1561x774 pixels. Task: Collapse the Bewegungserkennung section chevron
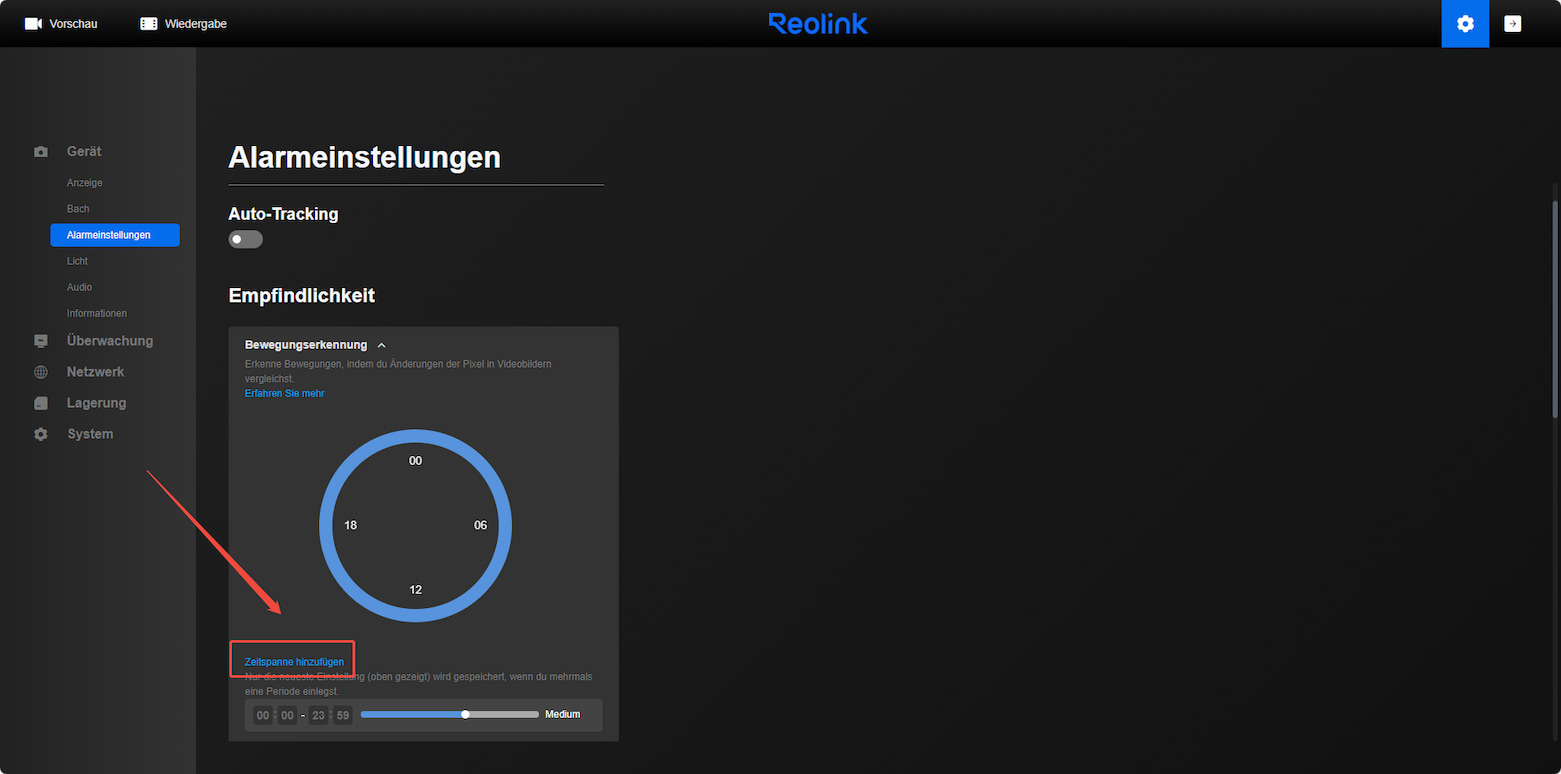click(x=382, y=345)
